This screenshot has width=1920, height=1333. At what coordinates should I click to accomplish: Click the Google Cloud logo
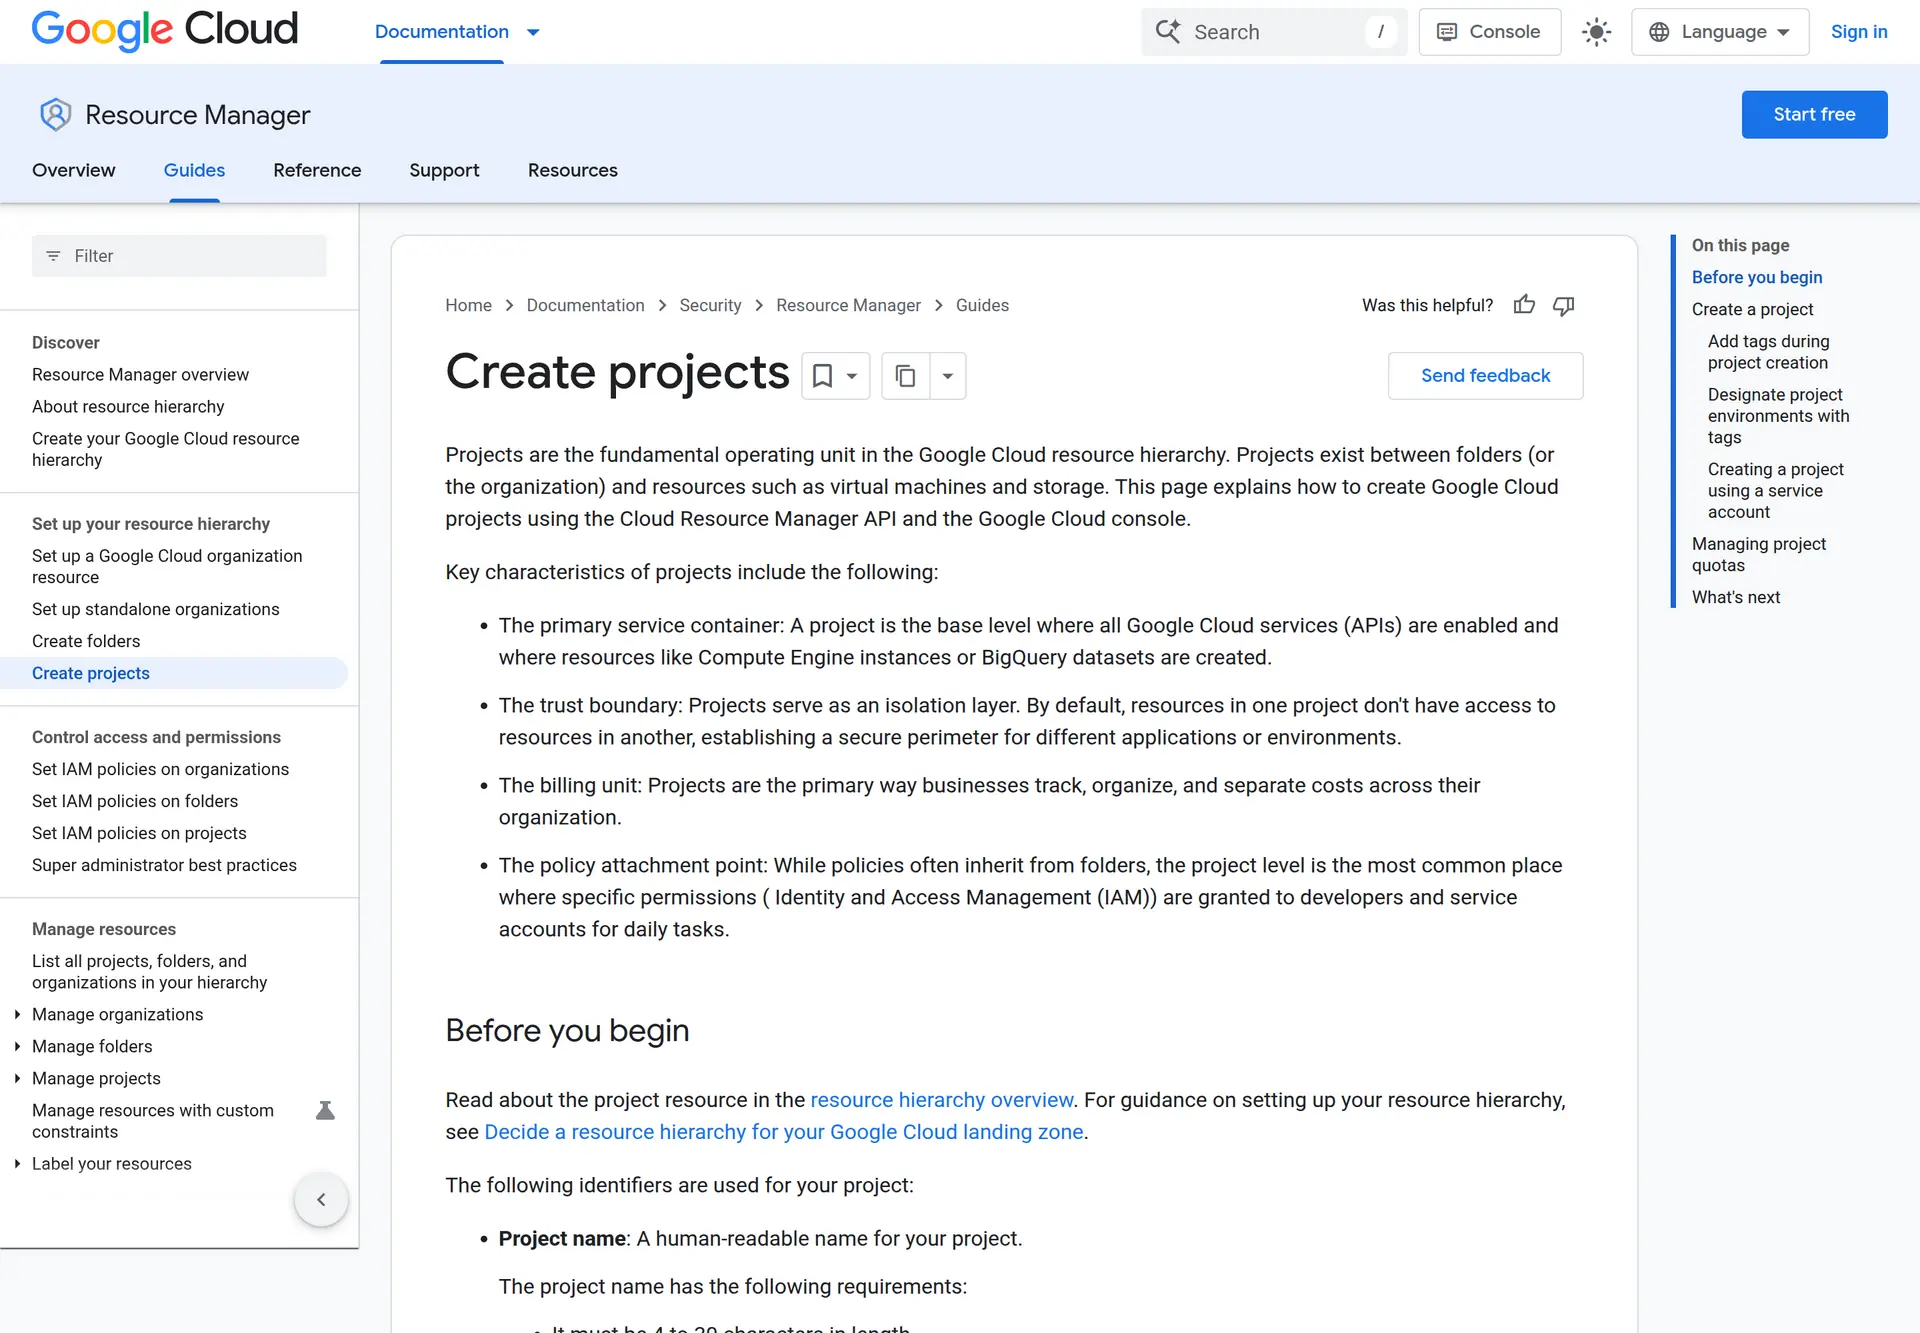coord(165,30)
